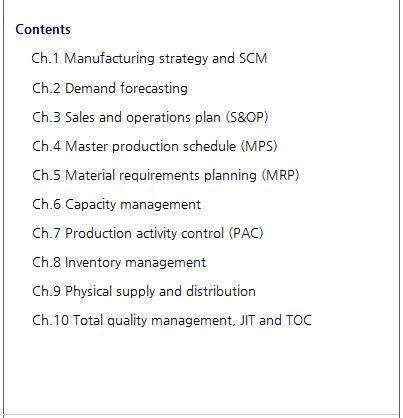Open Ch.2 Demand forecasting
403x418 pixels.
pyautogui.click(x=110, y=88)
